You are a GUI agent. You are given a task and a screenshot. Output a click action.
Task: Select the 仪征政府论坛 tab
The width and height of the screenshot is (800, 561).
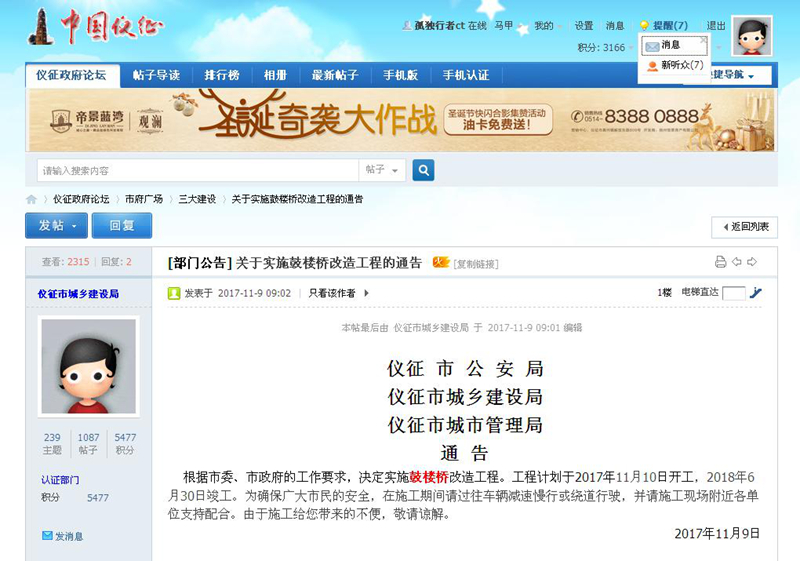point(71,75)
